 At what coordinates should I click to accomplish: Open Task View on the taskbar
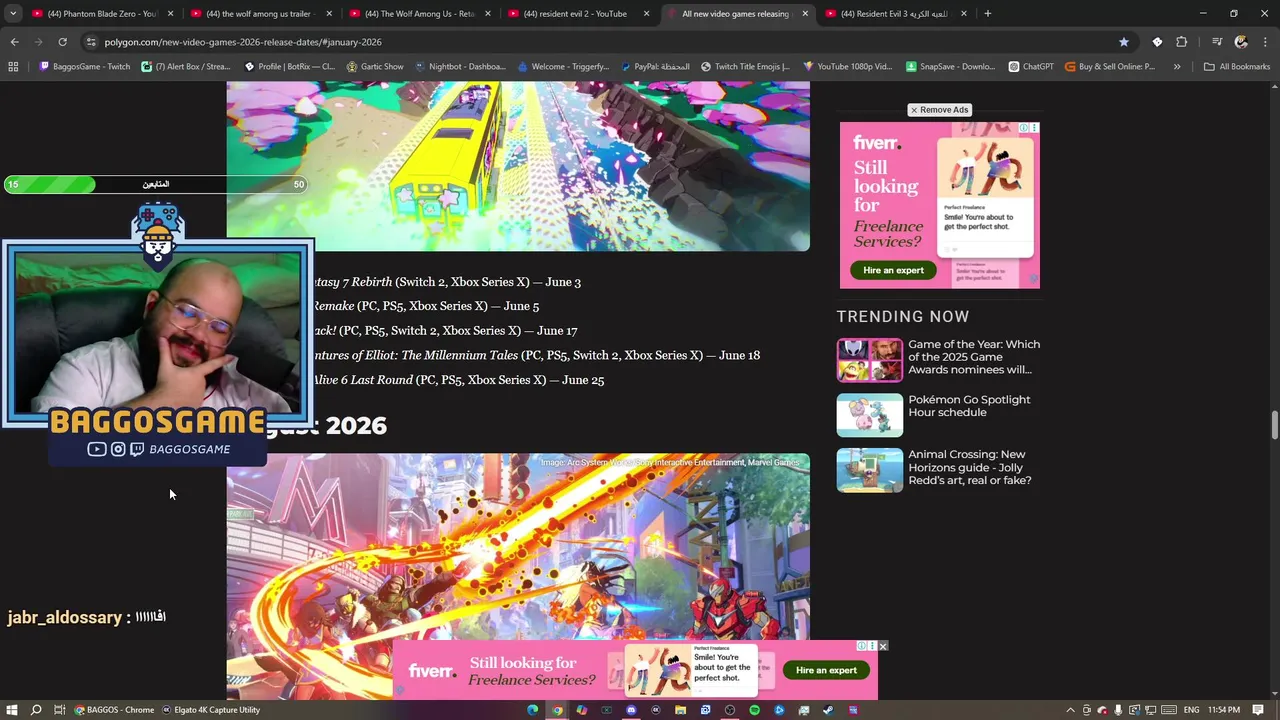click(59, 710)
